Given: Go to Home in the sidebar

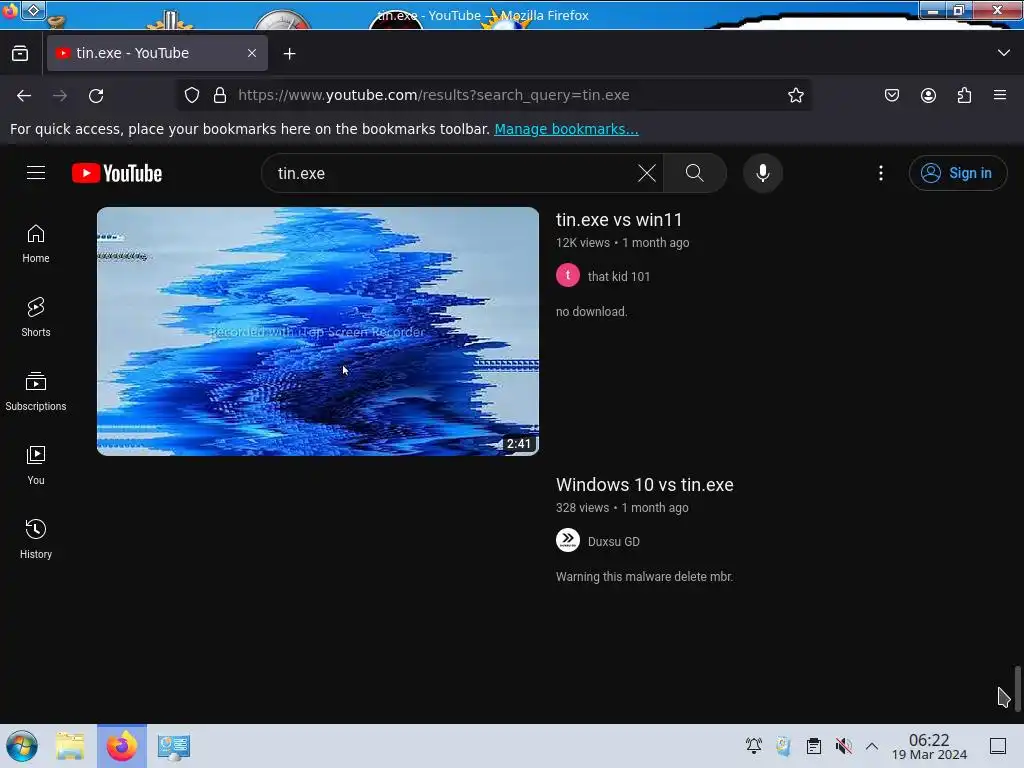Looking at the screenshot, I should tap(36, 244).
